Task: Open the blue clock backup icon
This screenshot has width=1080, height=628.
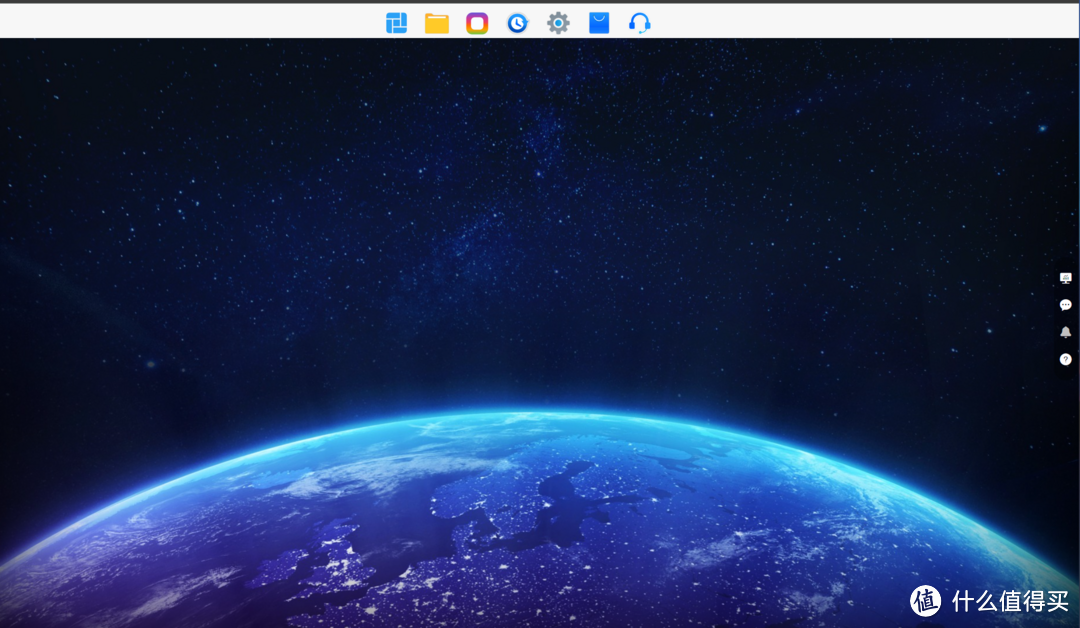Action: point(517,23)
